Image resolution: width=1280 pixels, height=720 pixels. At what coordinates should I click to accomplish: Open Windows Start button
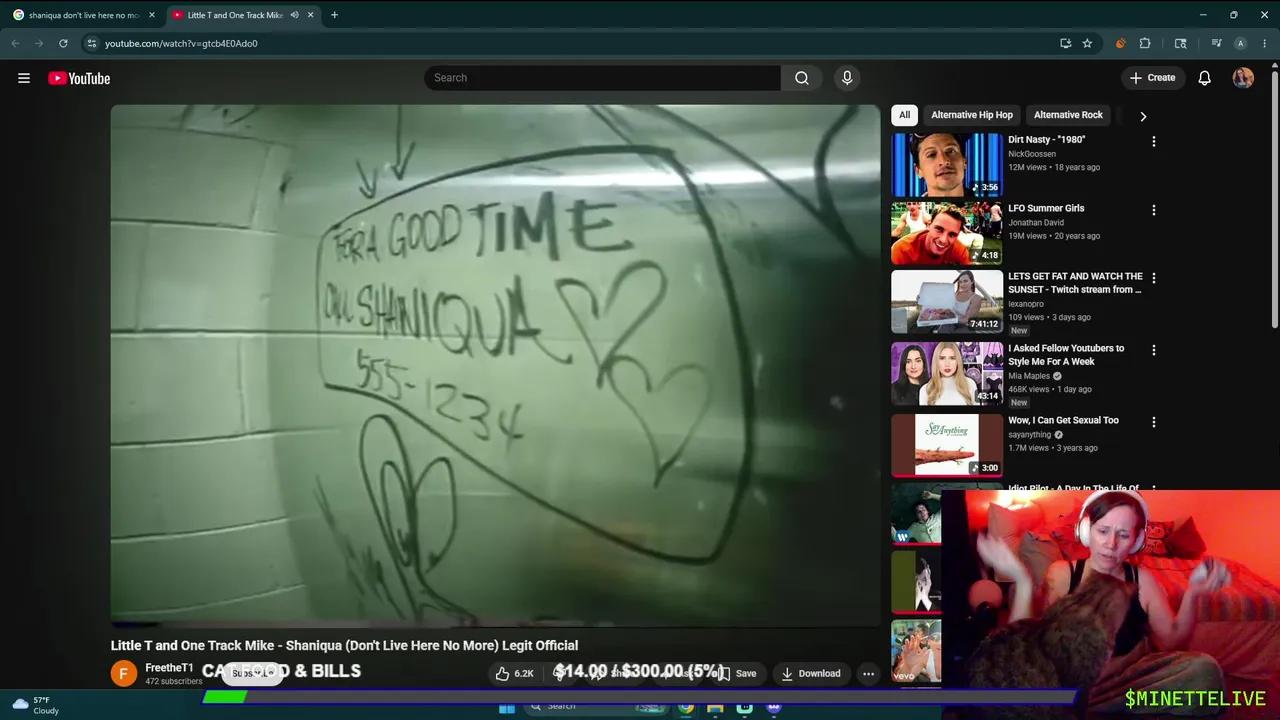coord(507,707)
